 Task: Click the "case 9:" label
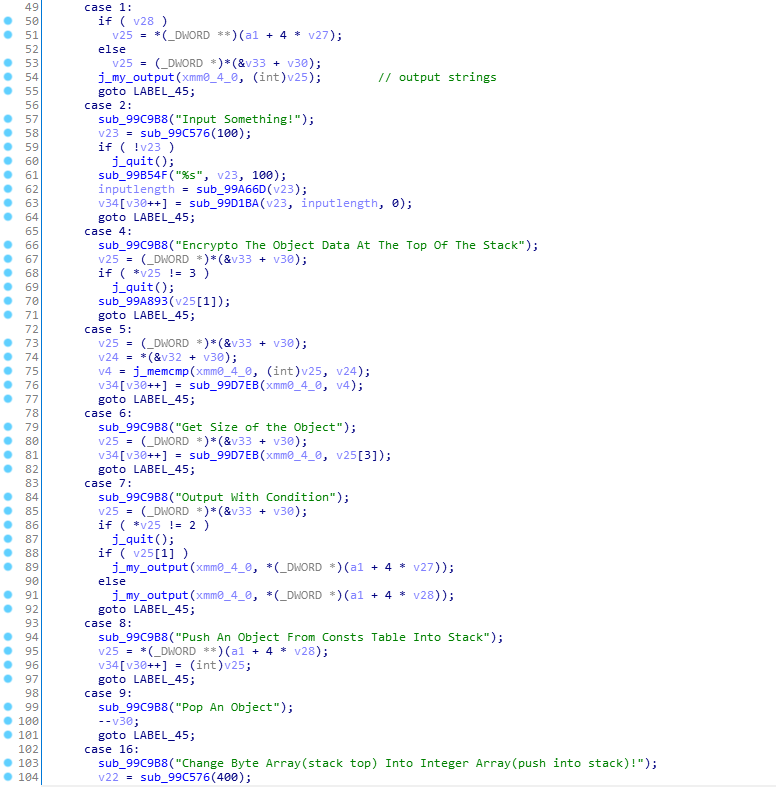[x=108, y=693]
